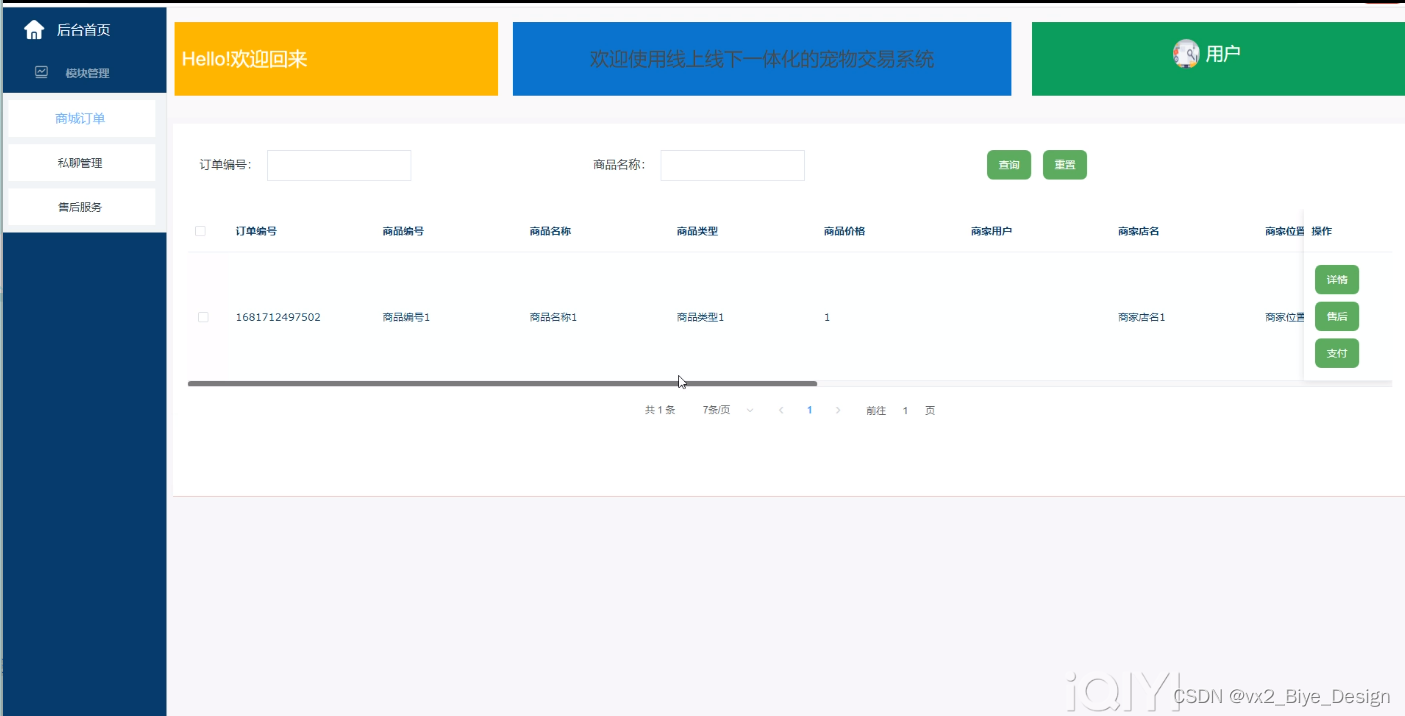
Task: Click the 模块管理 chart icon
Action: click(42, 72)
